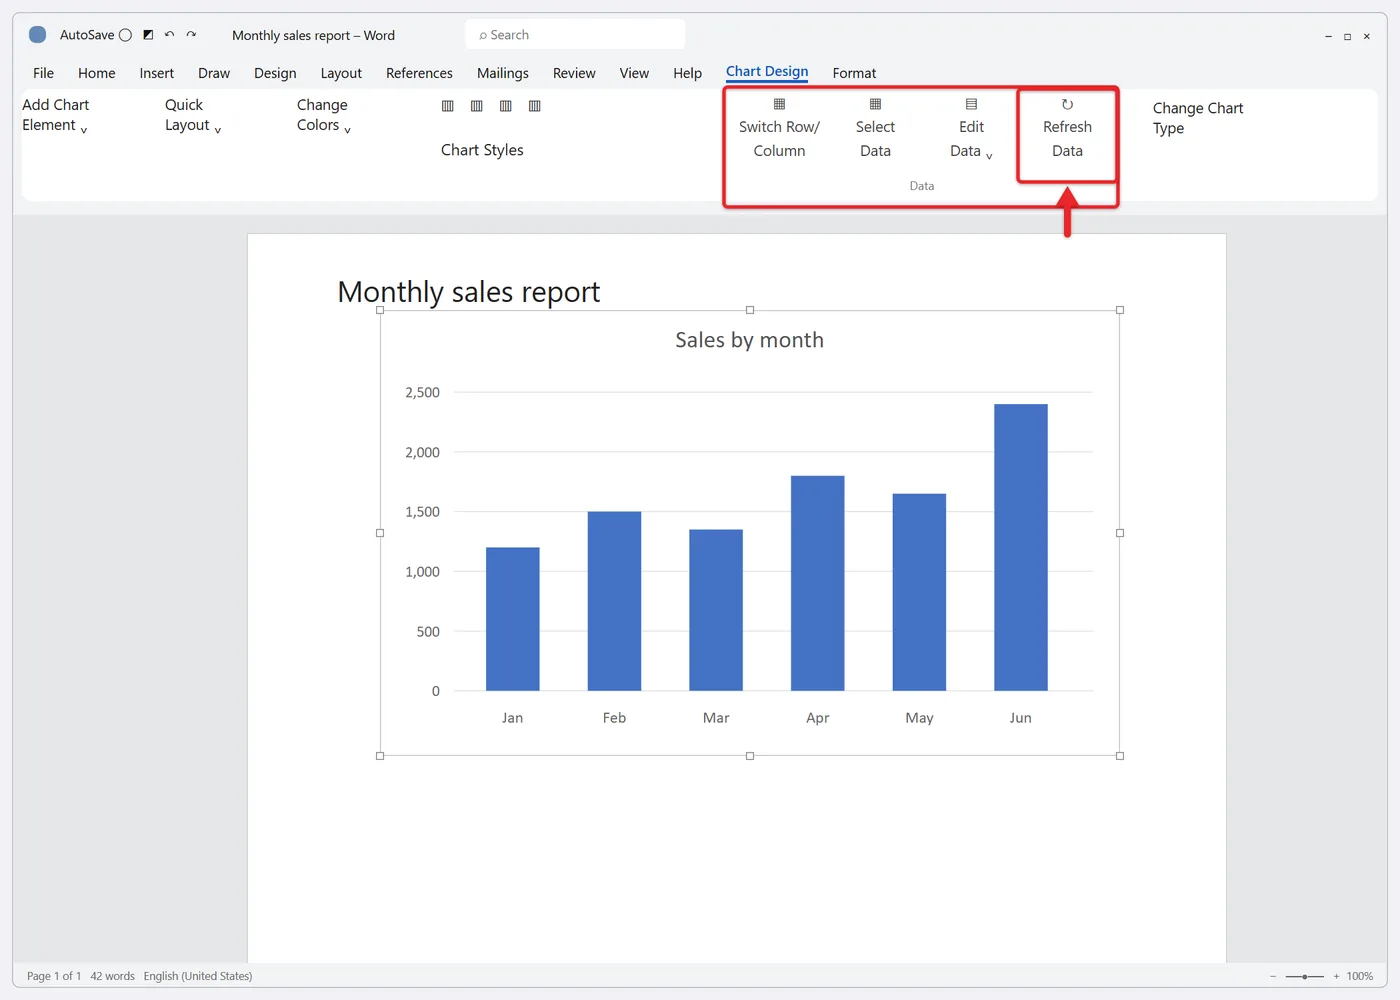The height and width of the screenshot is (1000, 1400).
Task: Click the '42 words' count in status bar
Action: 112,976
